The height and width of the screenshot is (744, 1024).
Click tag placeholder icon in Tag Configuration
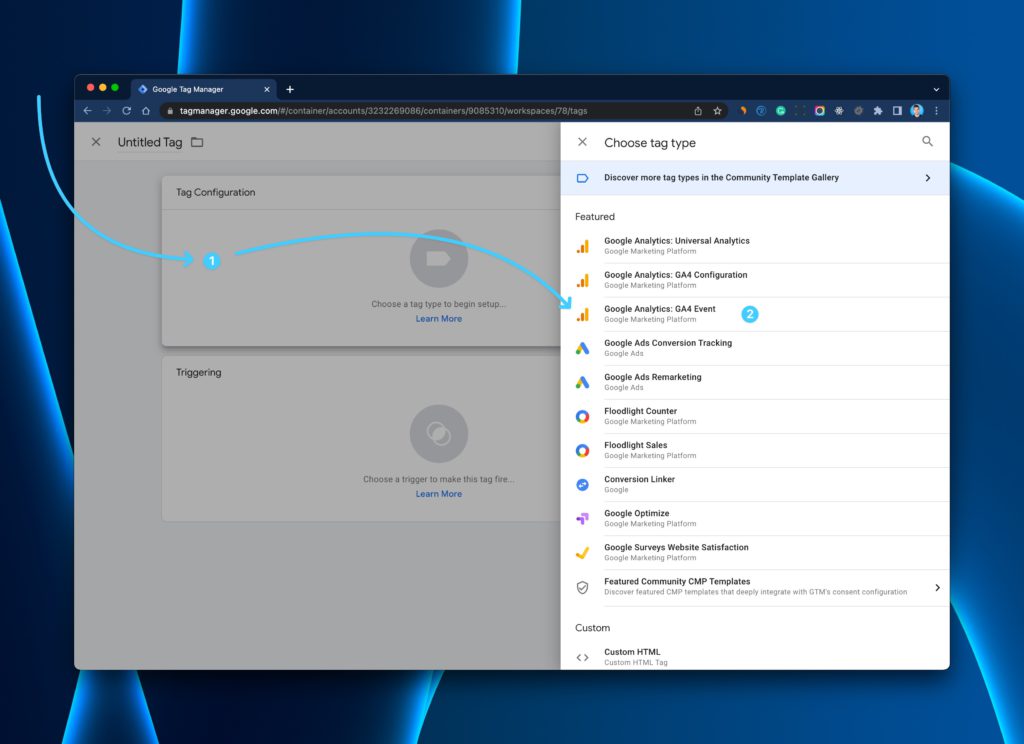[x=439, y=259]
